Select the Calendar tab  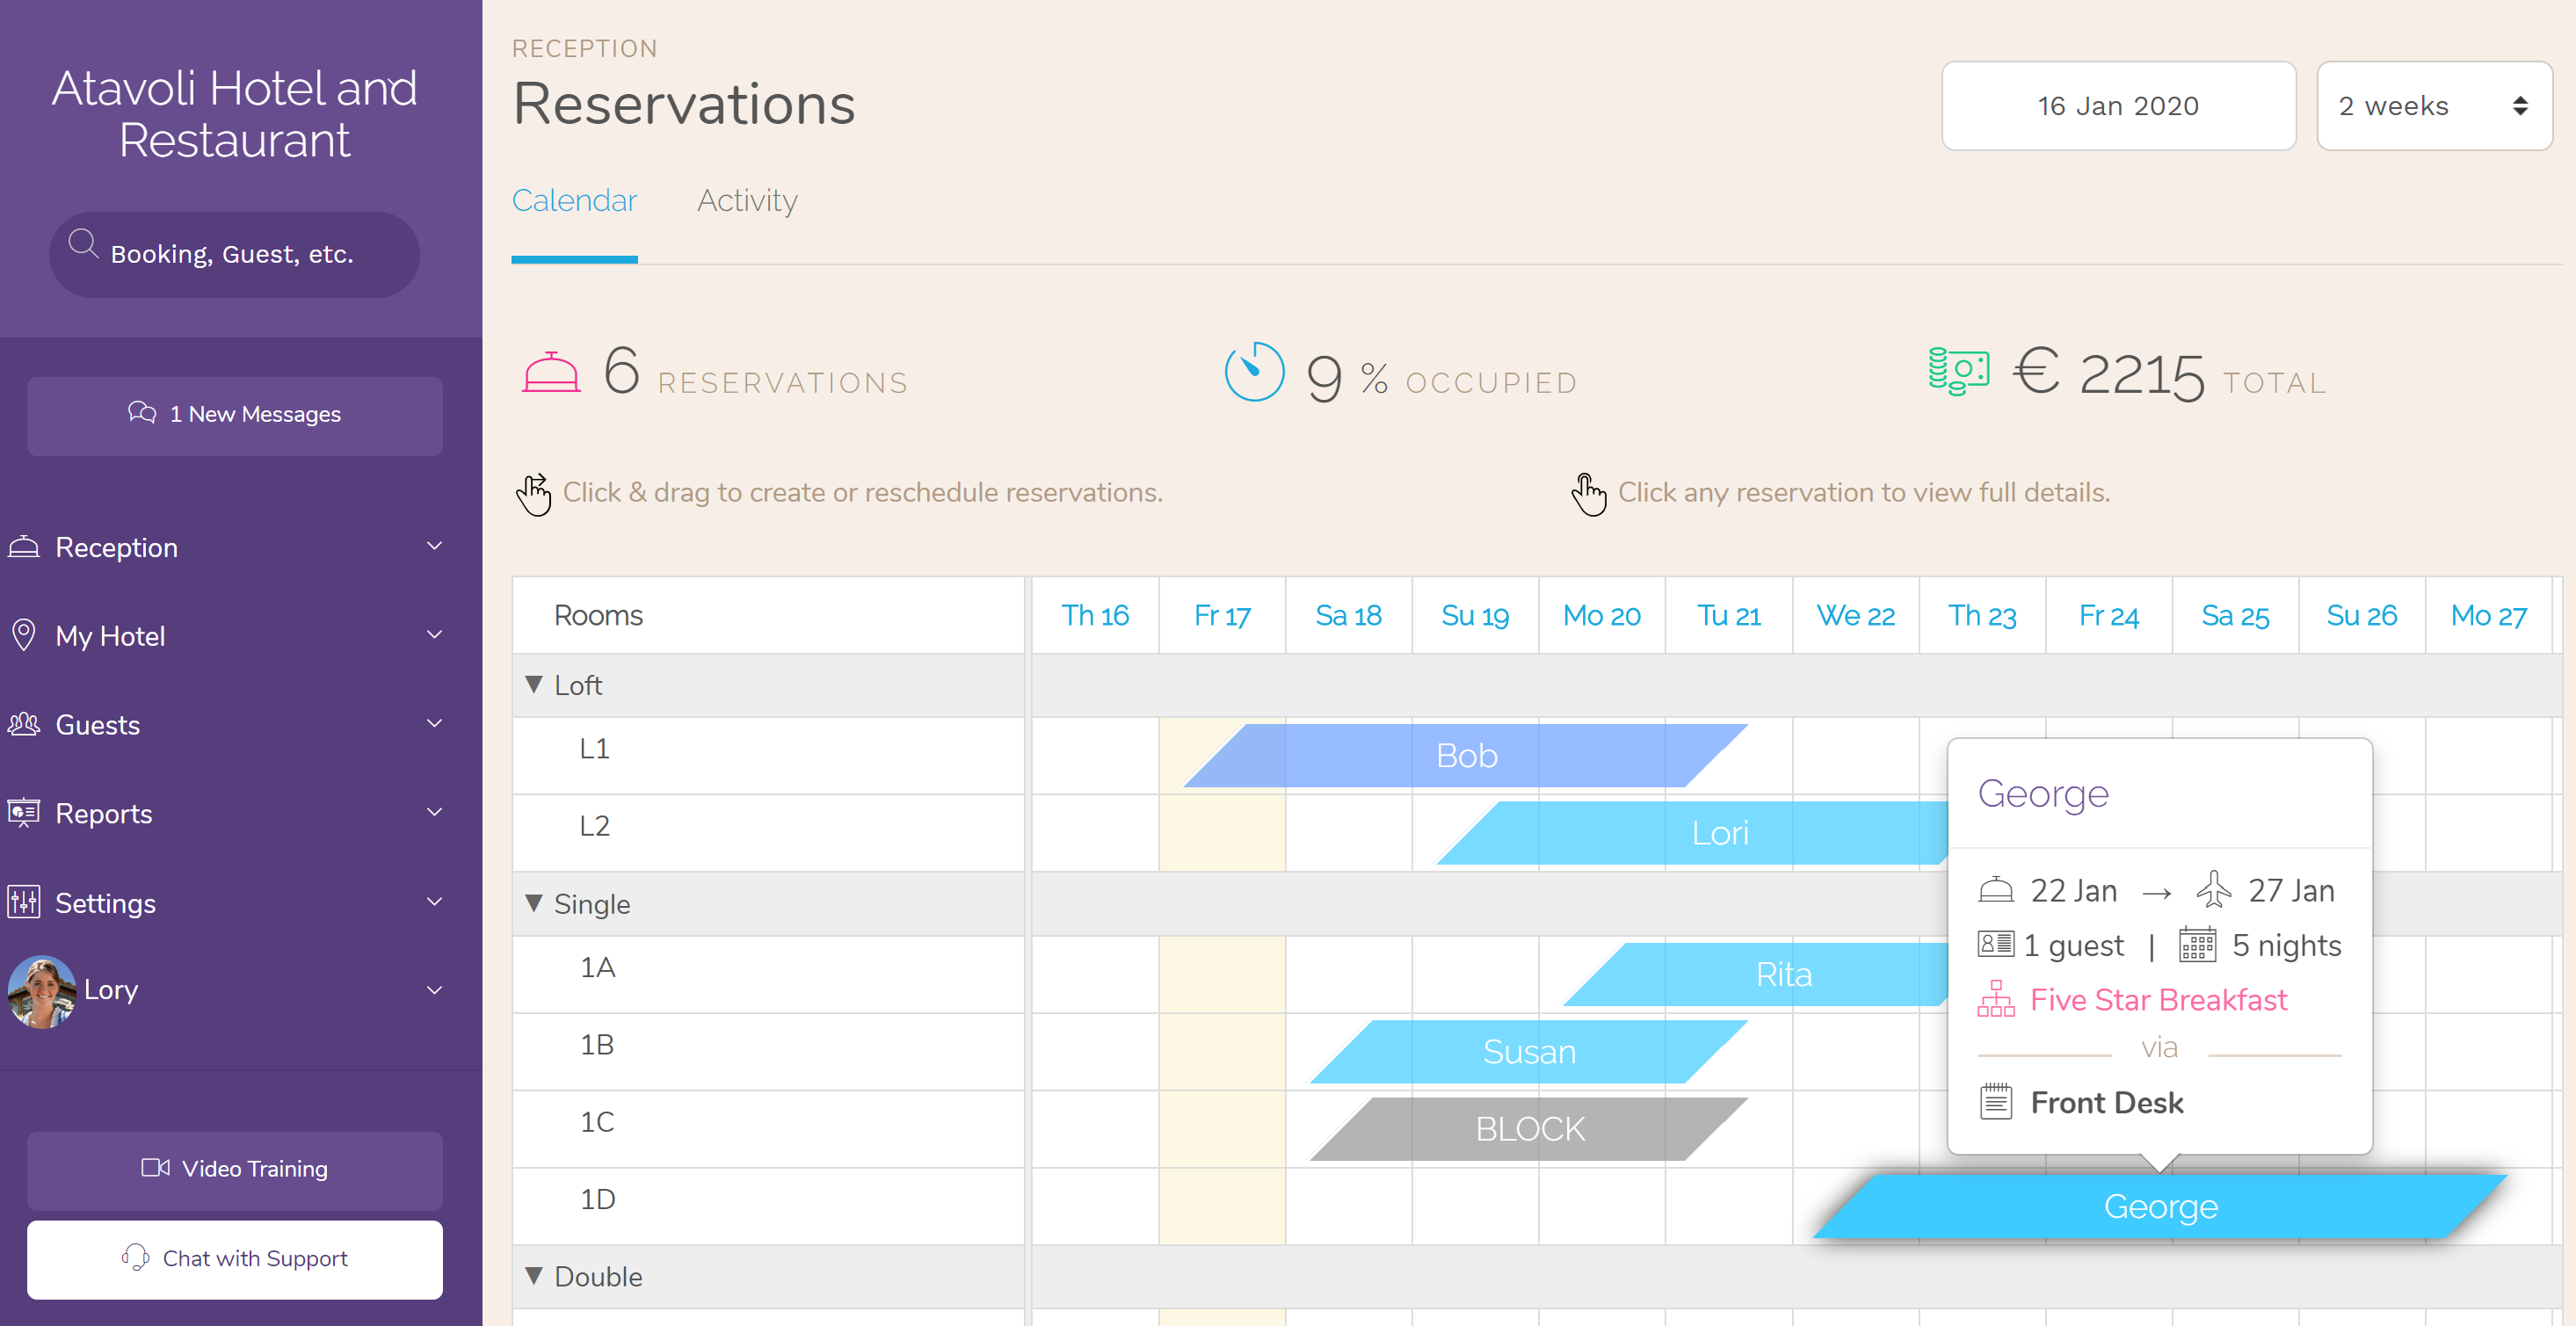[575, 199]
